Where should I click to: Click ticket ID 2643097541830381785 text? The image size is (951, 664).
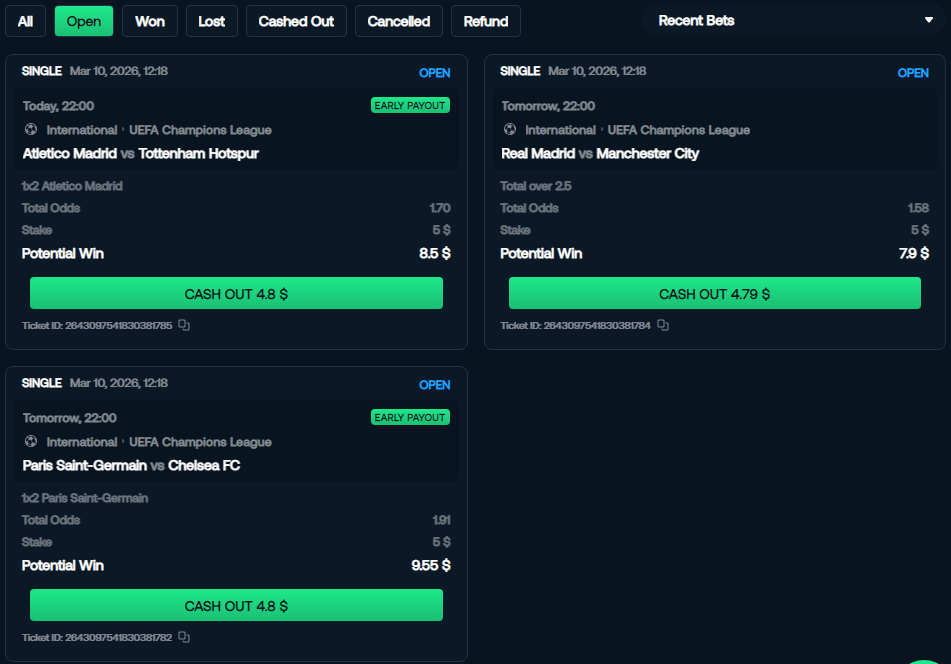click(97, 326)
